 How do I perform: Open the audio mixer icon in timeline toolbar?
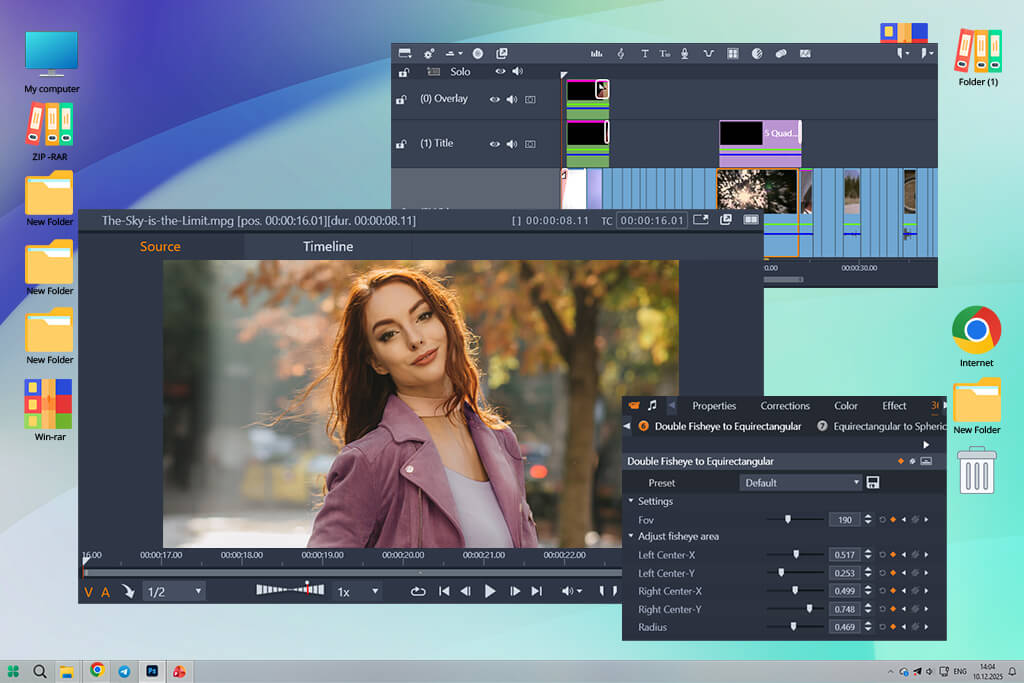click(x=596, y=54)
